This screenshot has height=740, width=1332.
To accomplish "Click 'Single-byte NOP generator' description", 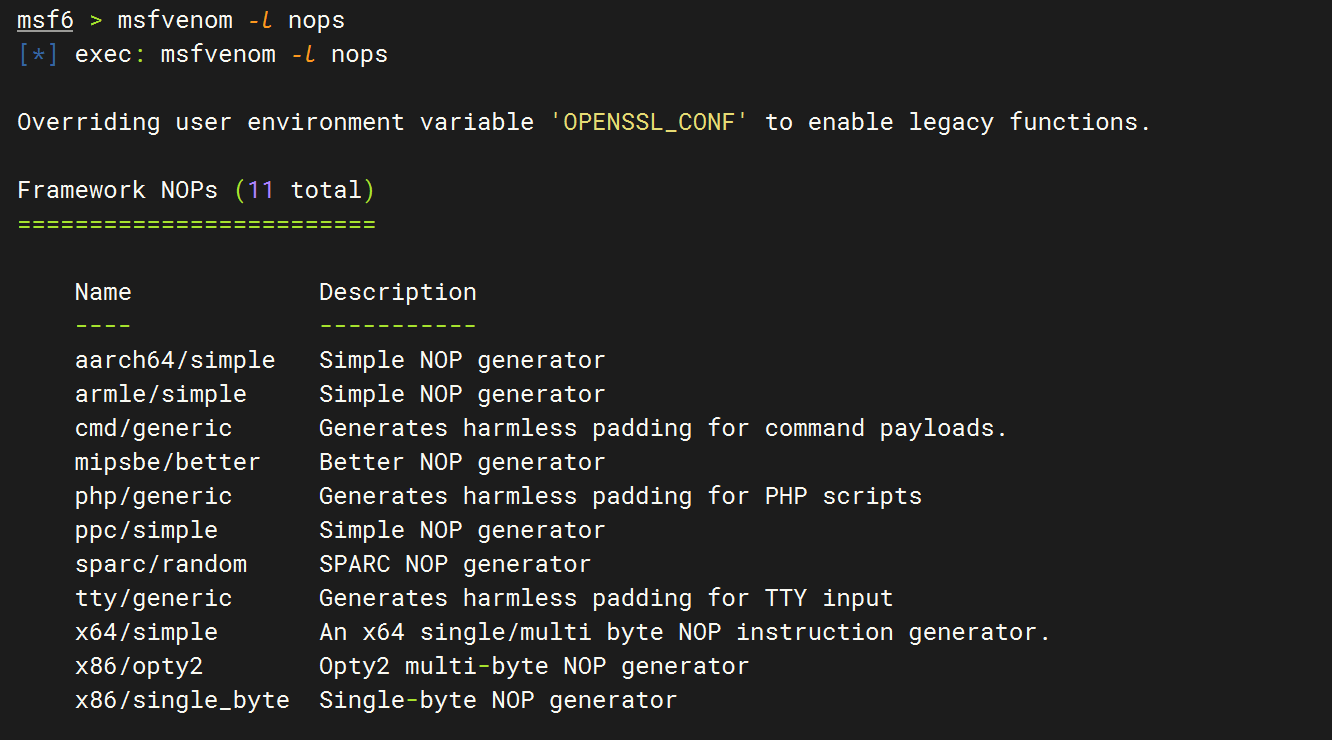I will click(498, 700).
